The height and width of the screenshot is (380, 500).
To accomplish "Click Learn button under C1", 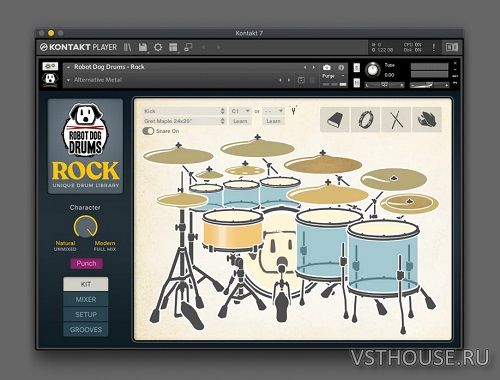I will click(x=240, y=121).
